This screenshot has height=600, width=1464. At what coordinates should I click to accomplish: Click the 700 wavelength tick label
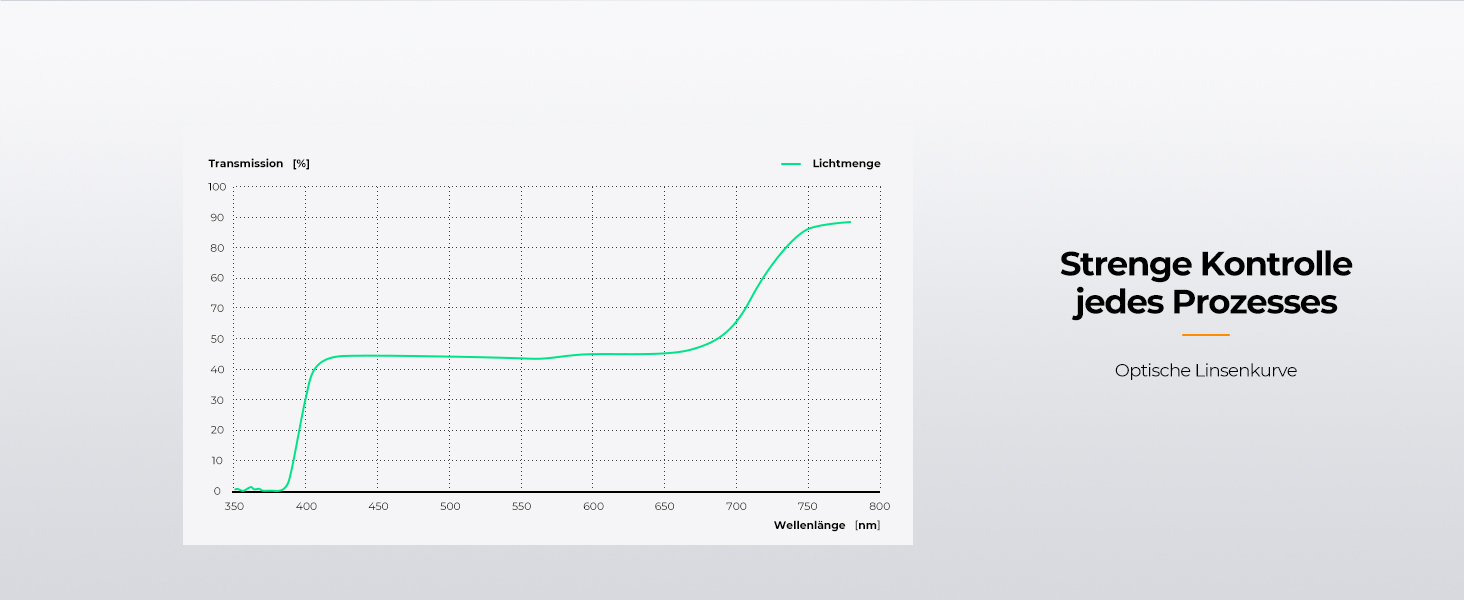coord(737,507)
